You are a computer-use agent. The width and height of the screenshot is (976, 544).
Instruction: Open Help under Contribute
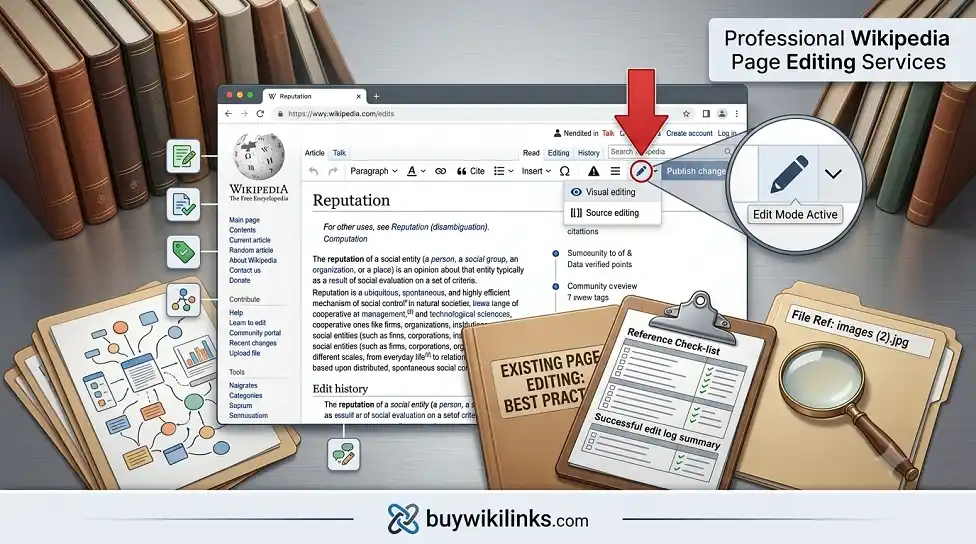coord(236,312)
